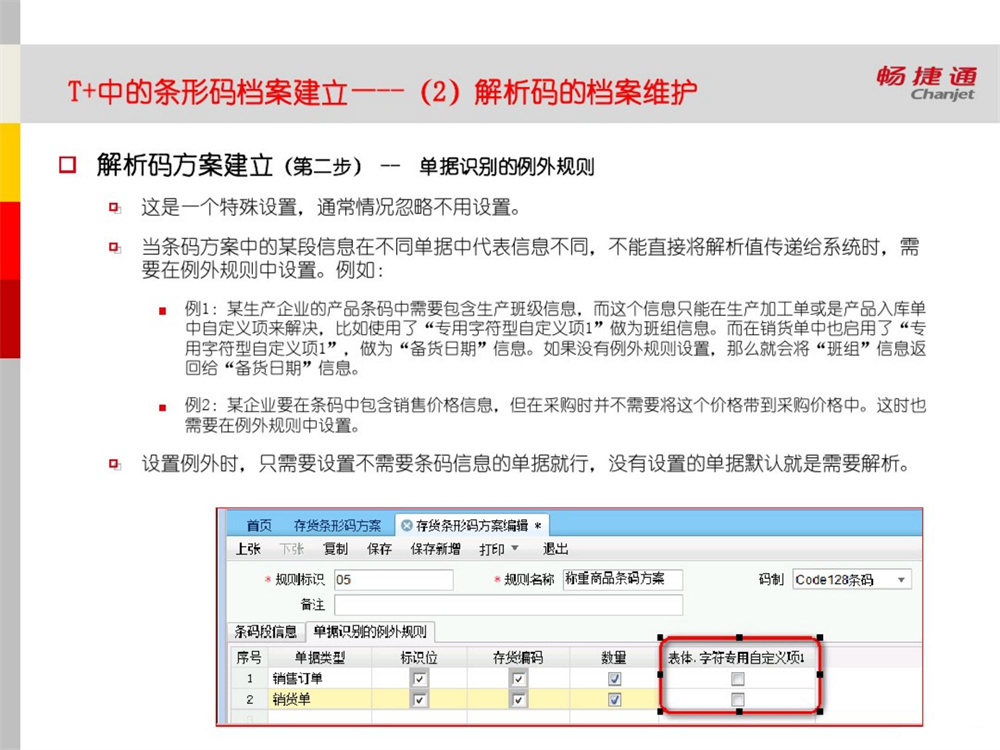Select the 销售订单 cell in row 1

320,679
